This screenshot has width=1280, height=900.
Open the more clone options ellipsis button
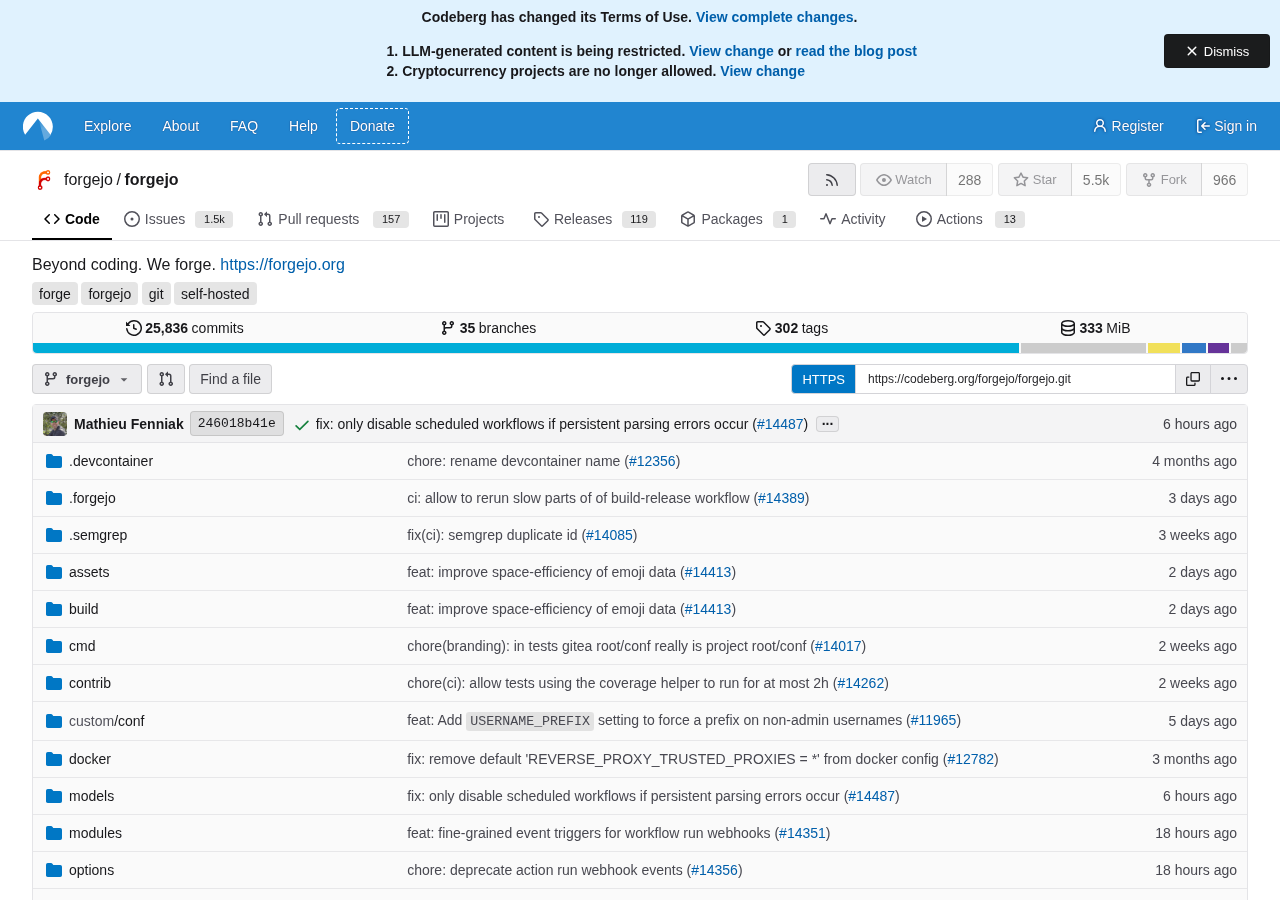pos(1229,379)
